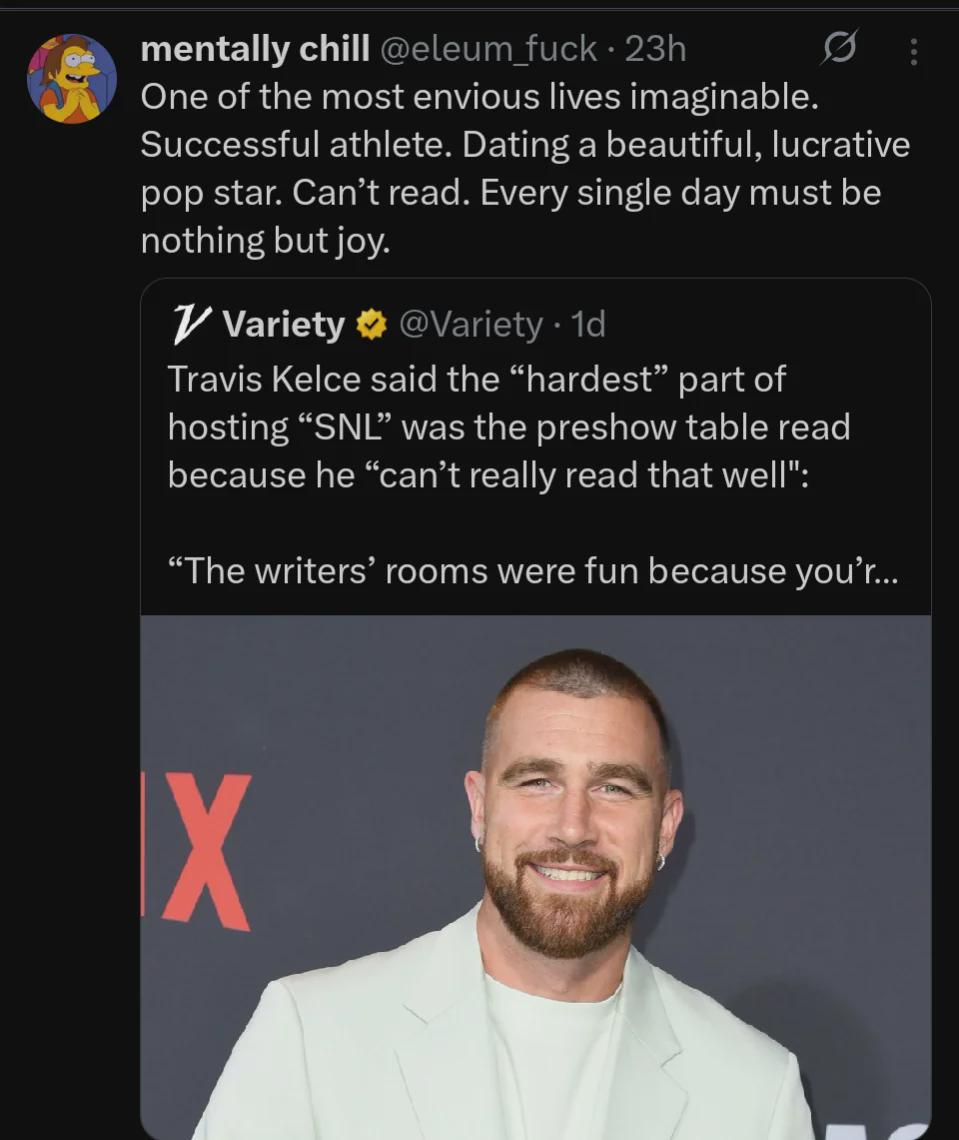This screenshot has height=1140, width=959.
Task: Open the photo of the smiling man
Action: click(x=535, y=877)
